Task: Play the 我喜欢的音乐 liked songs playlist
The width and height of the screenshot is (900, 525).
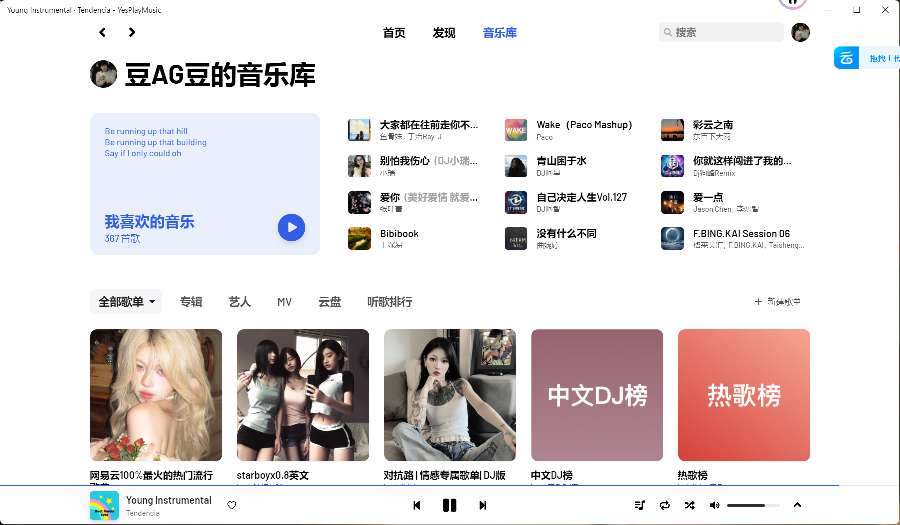Action: (291, 228)
